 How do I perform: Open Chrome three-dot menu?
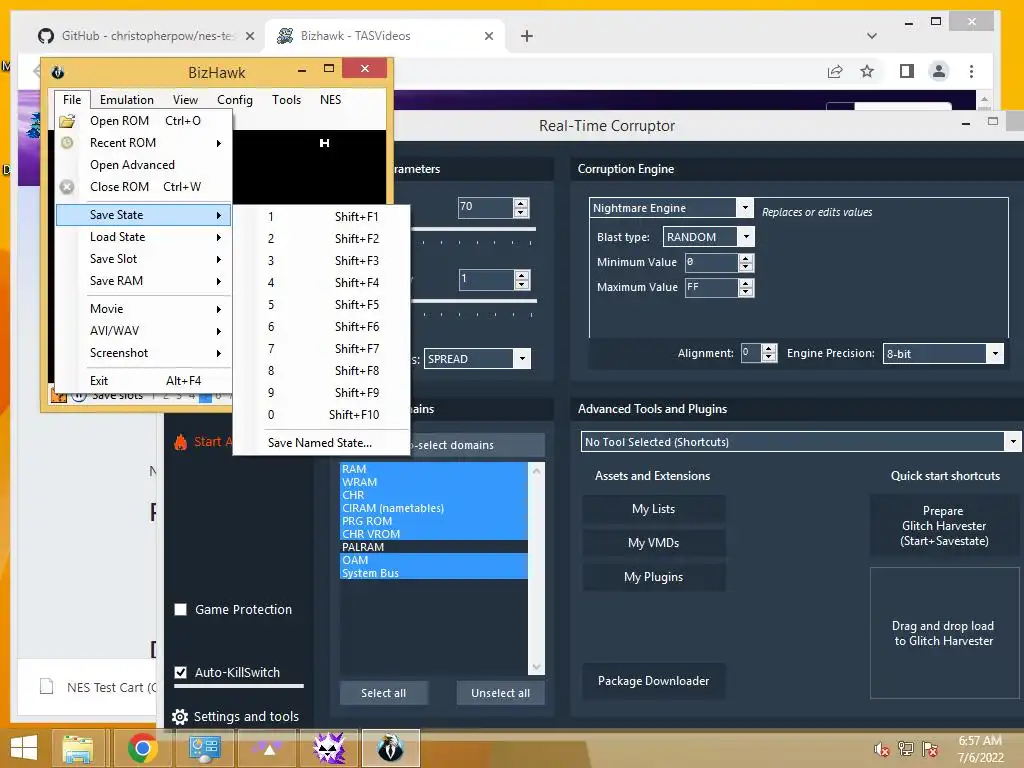point(972,71)
